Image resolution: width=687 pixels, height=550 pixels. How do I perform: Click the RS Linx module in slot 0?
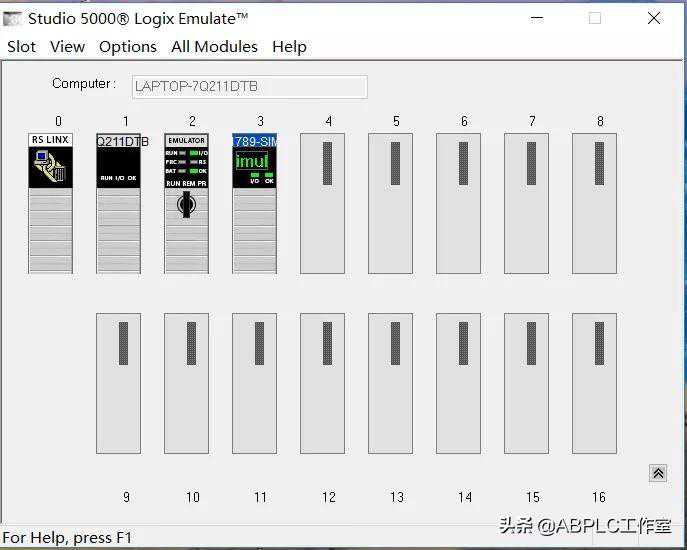tap(50, 203)
